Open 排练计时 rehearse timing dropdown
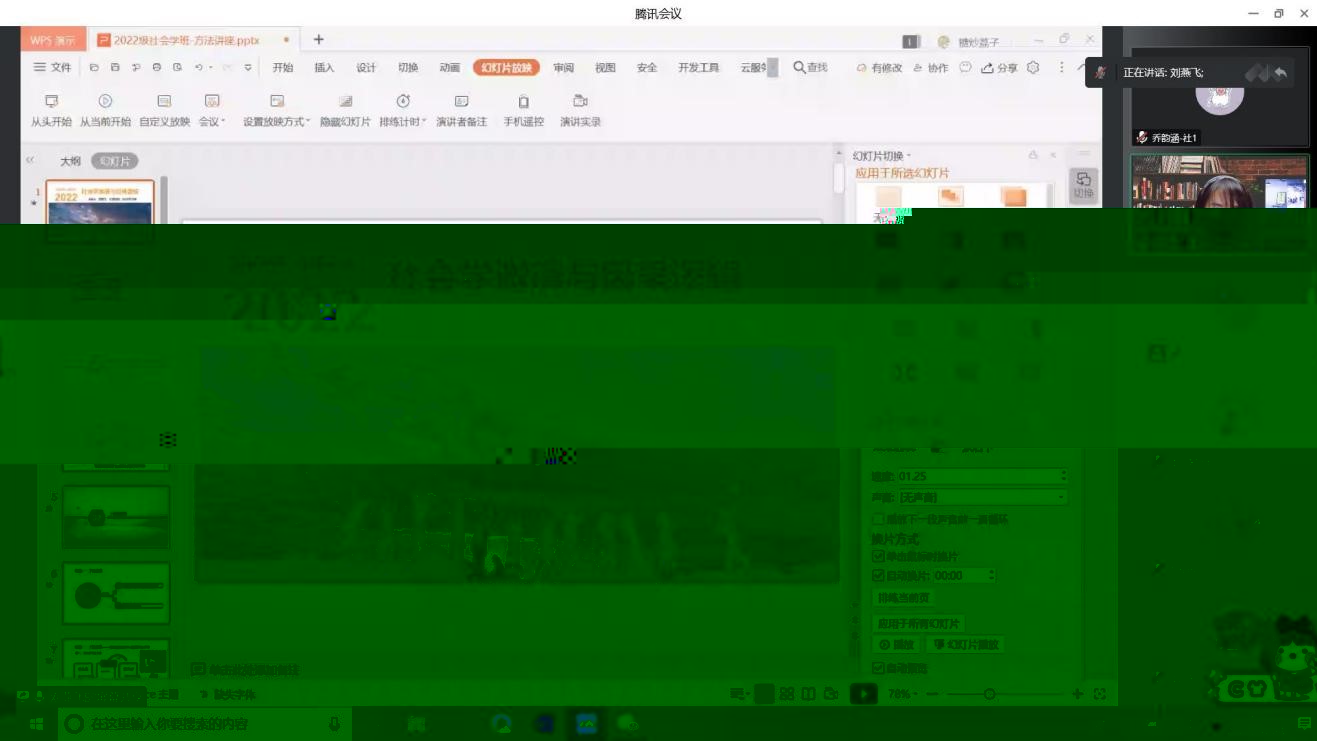Image resolution: width=1317 pixels, height=741 pixels. click(403, 110)
